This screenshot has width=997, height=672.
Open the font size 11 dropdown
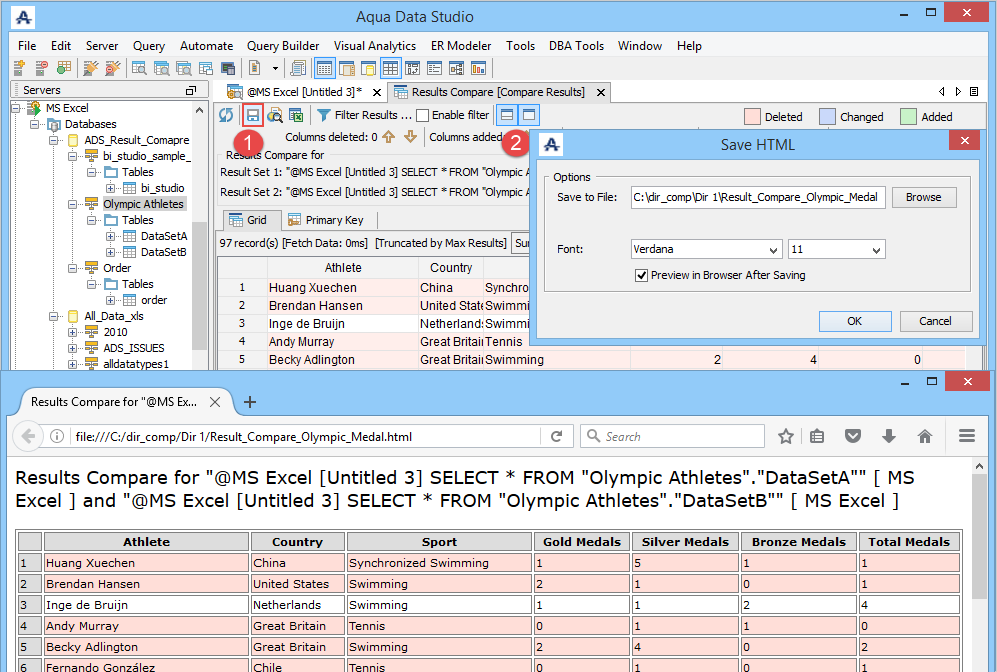click(x=836, y=249)
